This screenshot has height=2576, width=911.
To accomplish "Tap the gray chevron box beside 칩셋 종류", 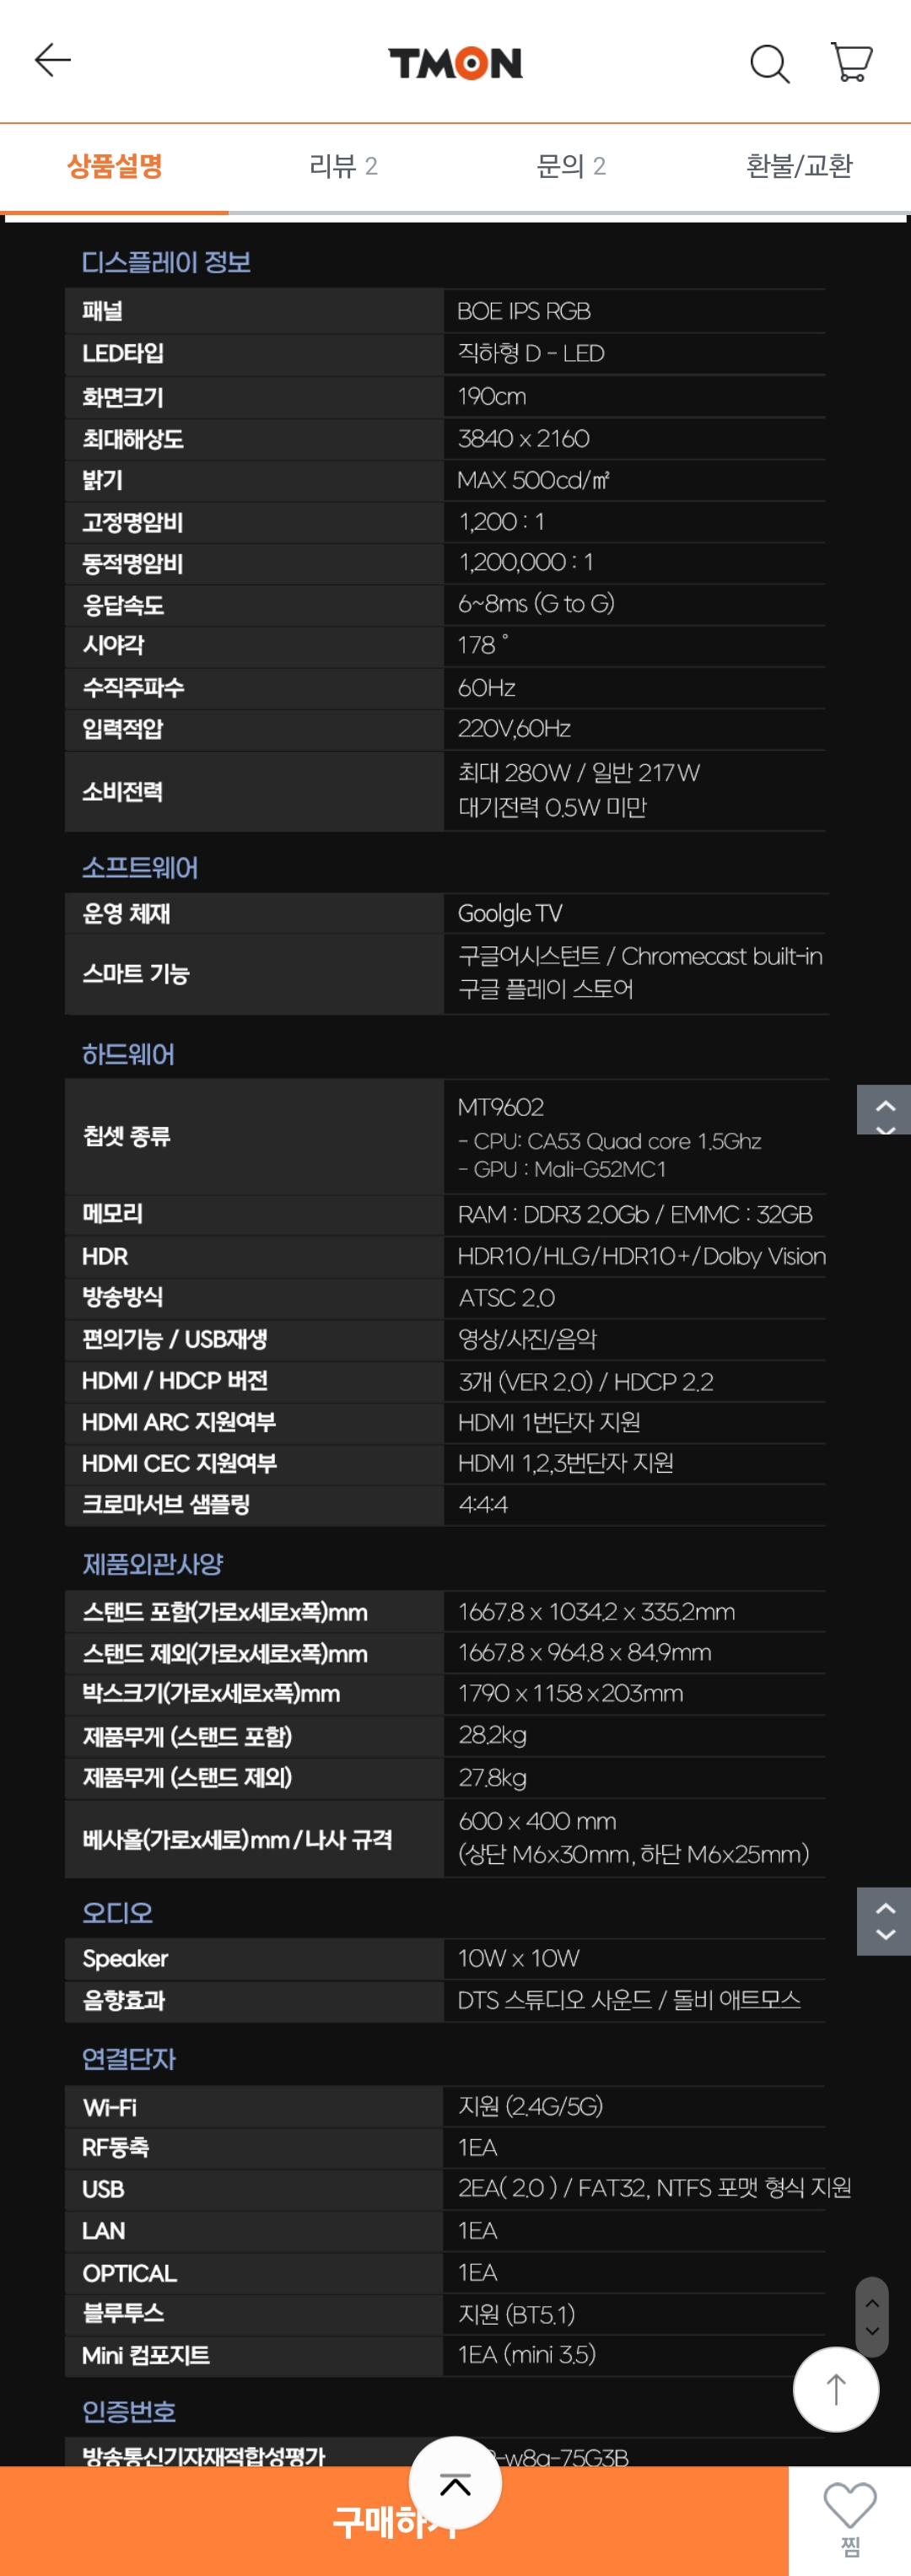I will coord(884,1109).
